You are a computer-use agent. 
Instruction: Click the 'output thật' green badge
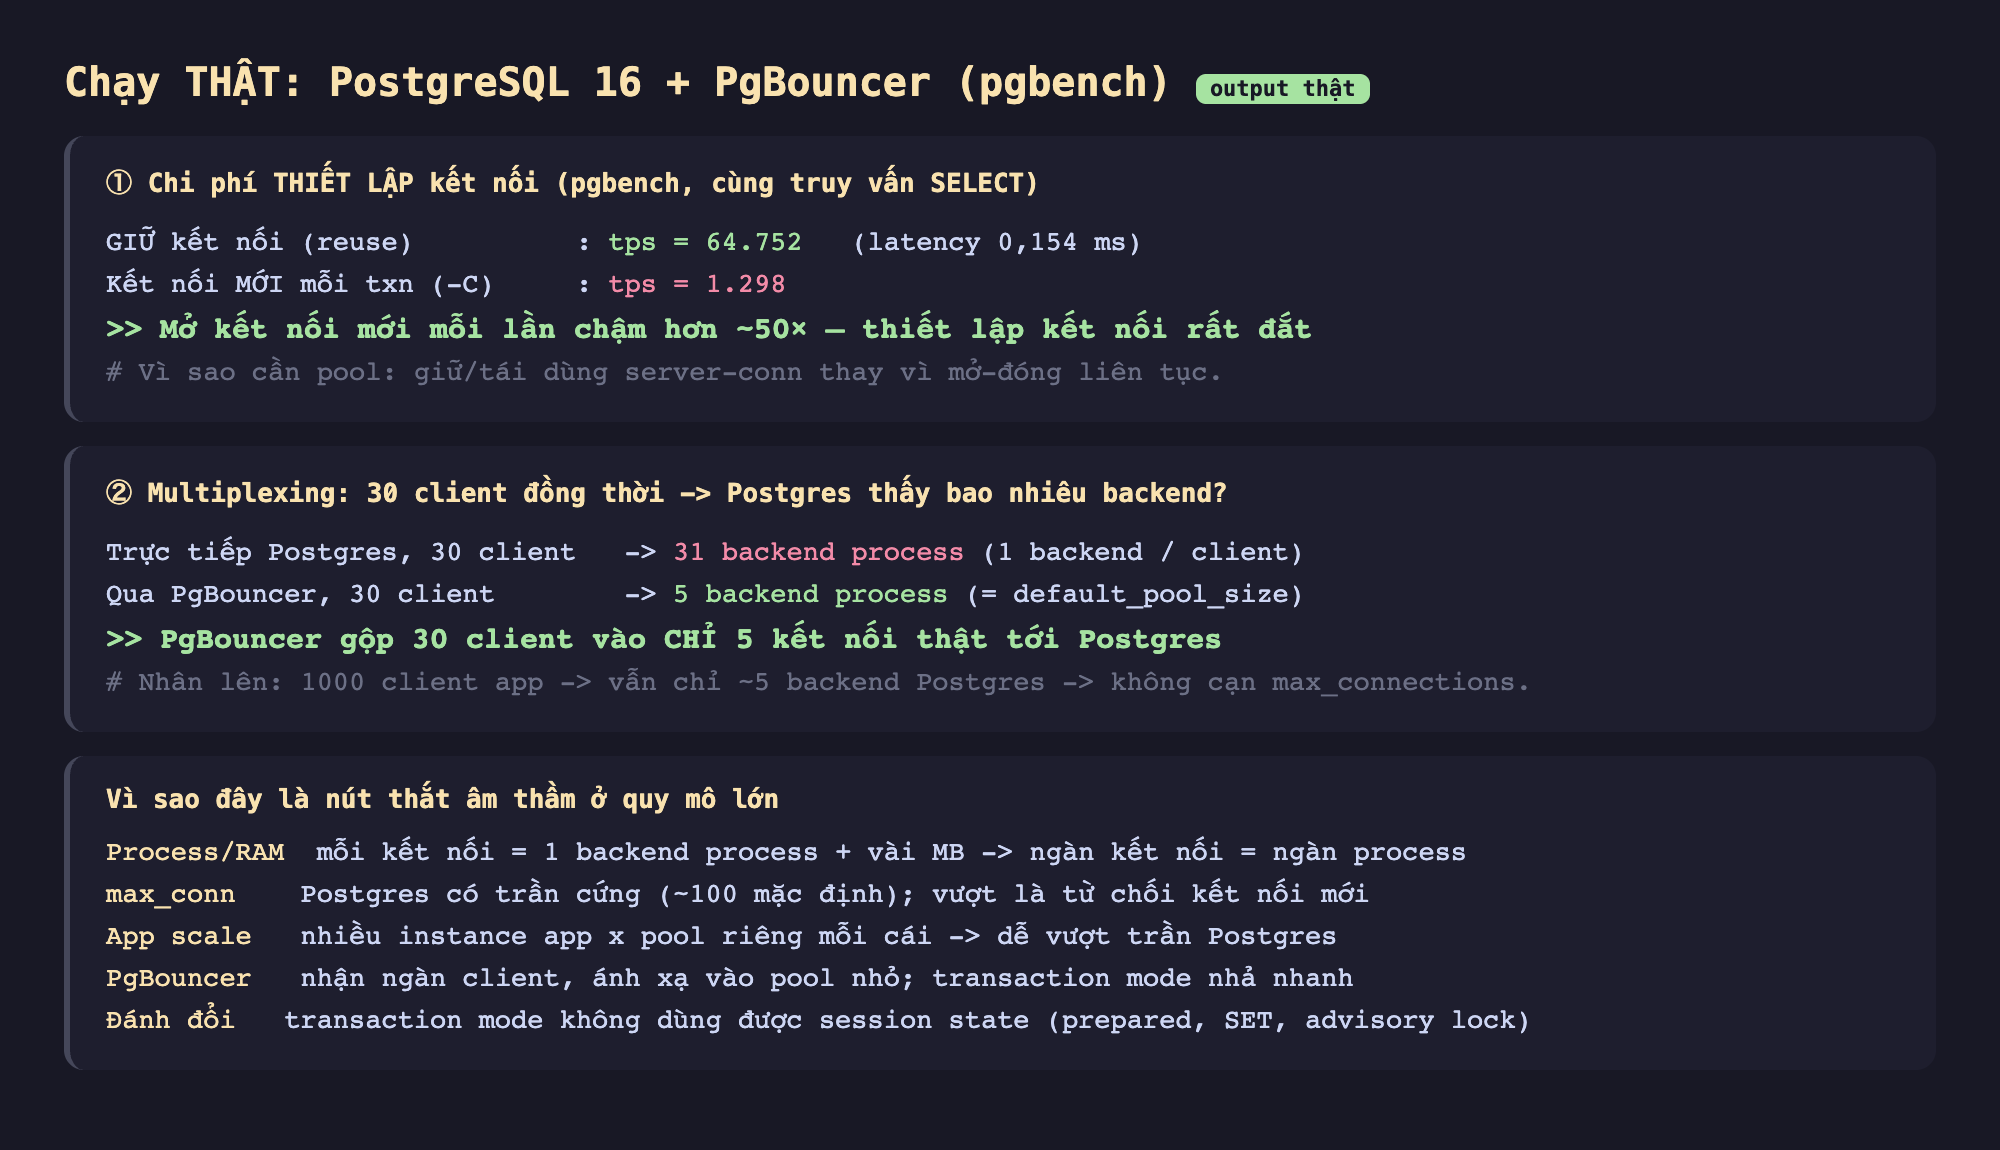(x=1282, y=89)
